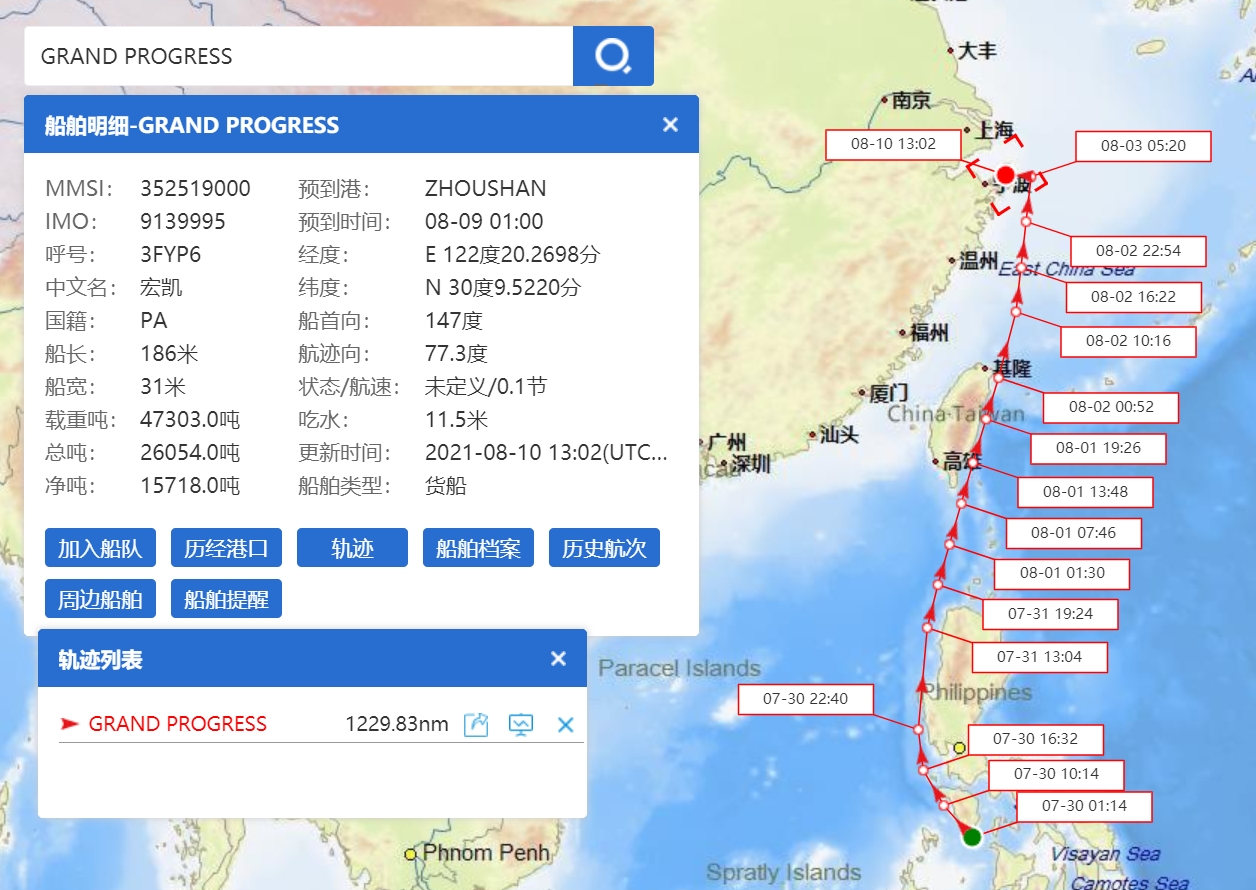Click the 加入船队 button
Screen dimensions: 1256x890
[100, 548]
